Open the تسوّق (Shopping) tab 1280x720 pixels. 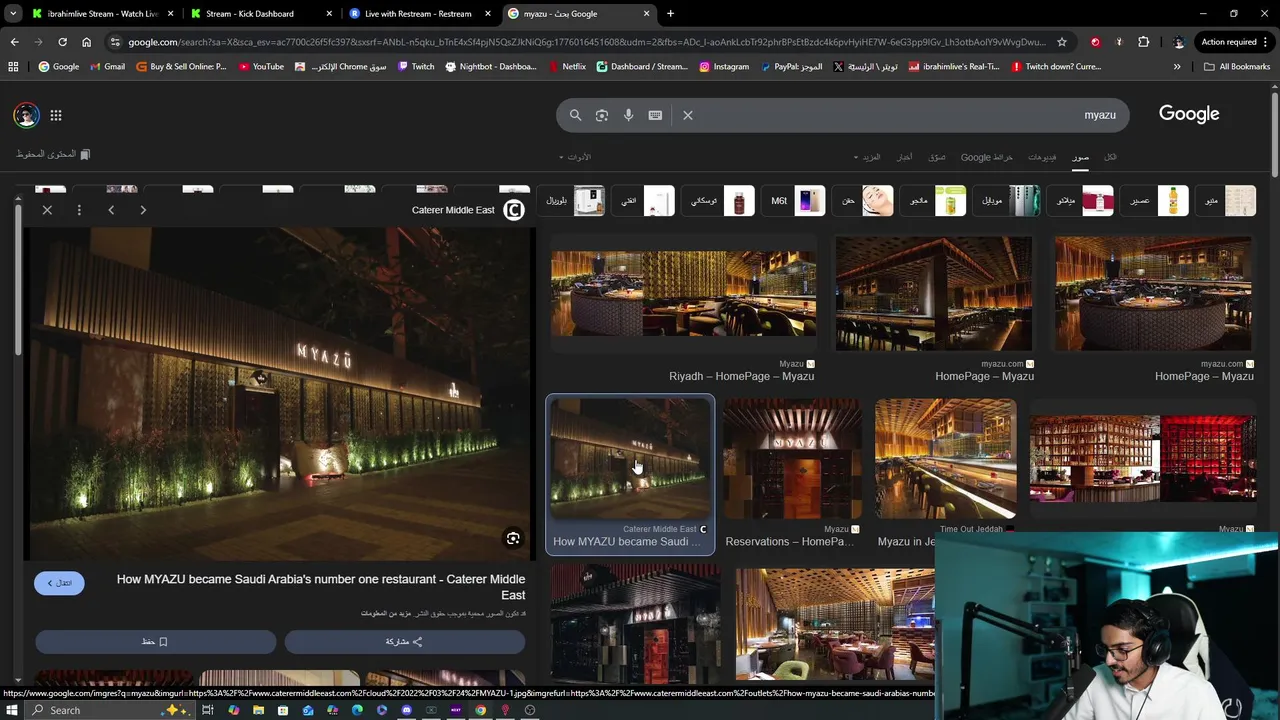coord(937,157)
